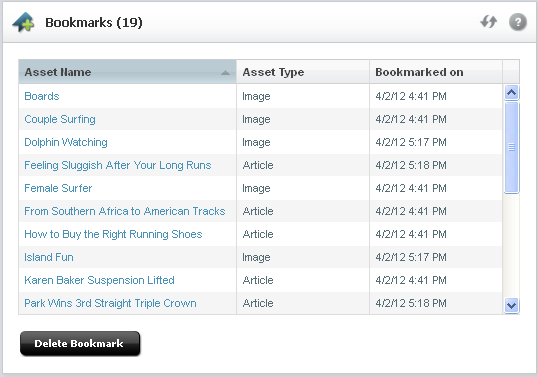Image resolution: width=538 pixels, height=377 pixels.
Task: Open the Island Fun bookmark
Action: tap(49, 257)
